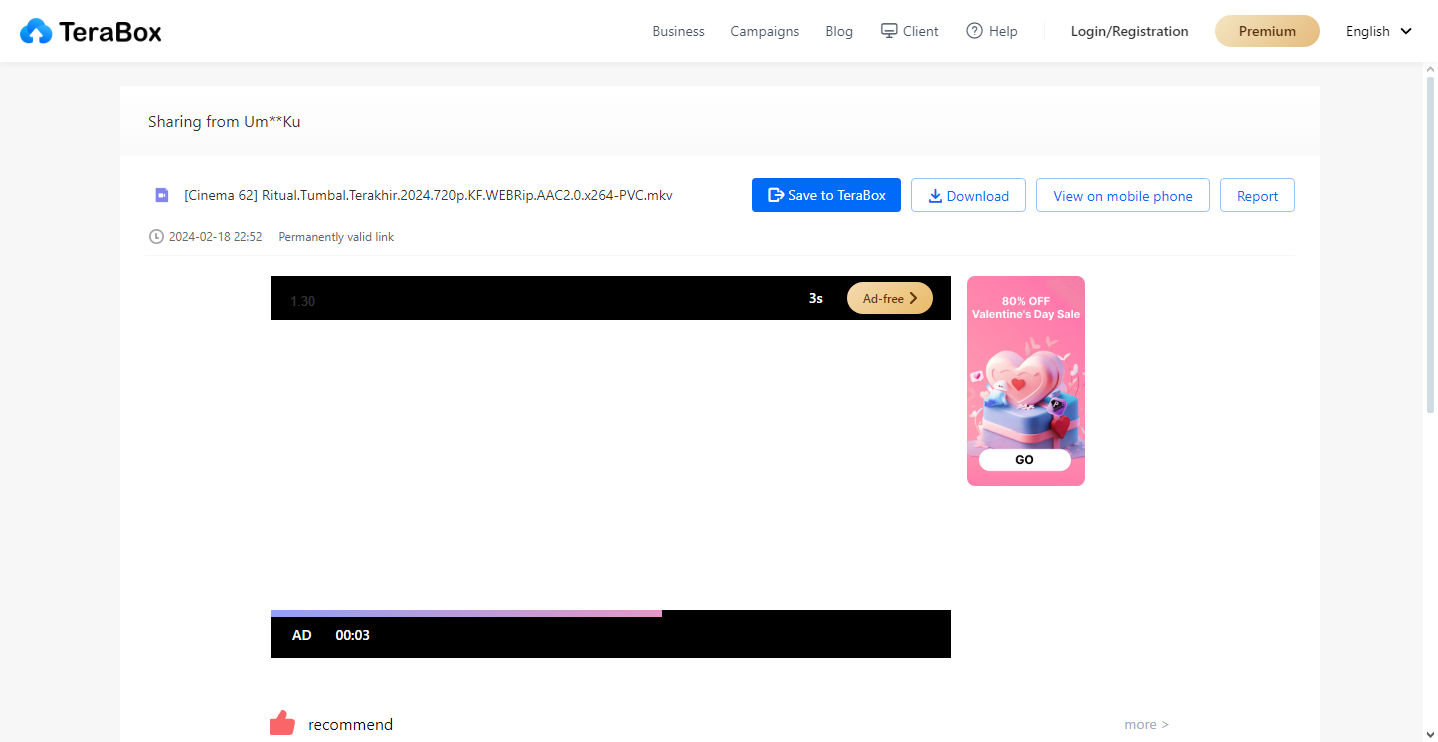Click the clock icon beside the date
The height and width of the screenshot is (742, 1438).
pyautogui.click(x=156, y=236)
